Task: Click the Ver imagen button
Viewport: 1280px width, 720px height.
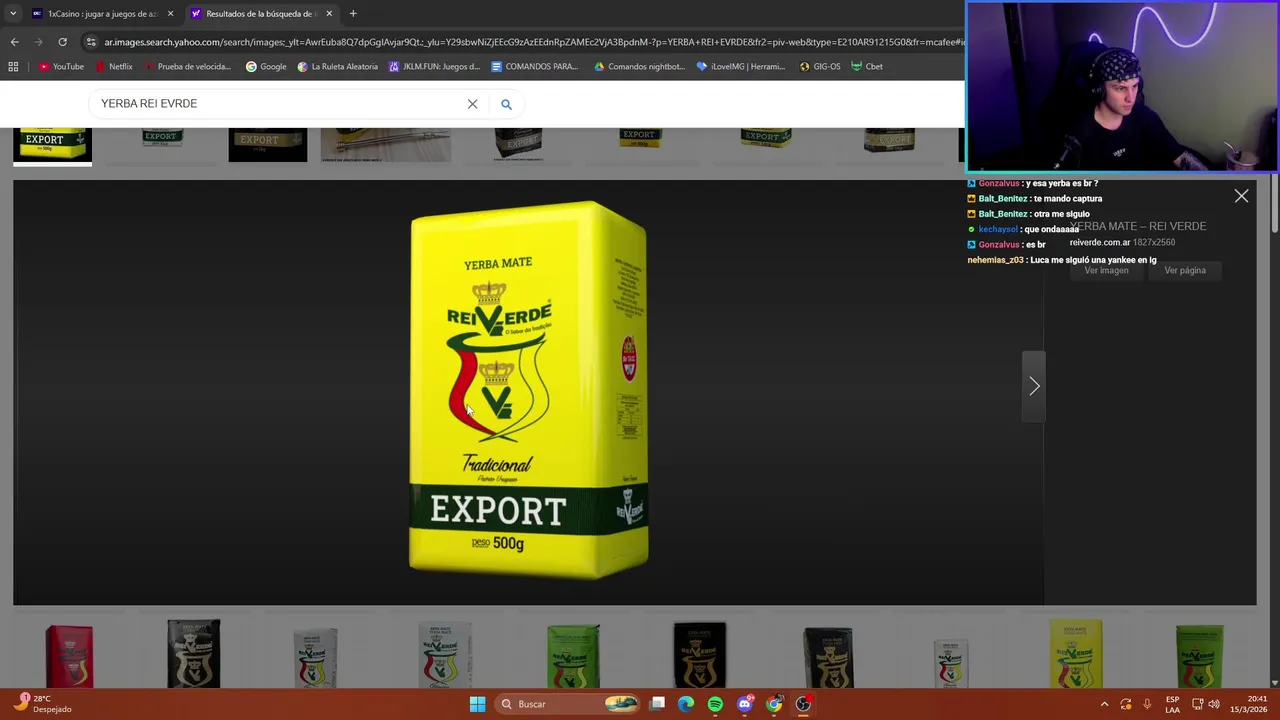Action: click(x=1106, y=270)
